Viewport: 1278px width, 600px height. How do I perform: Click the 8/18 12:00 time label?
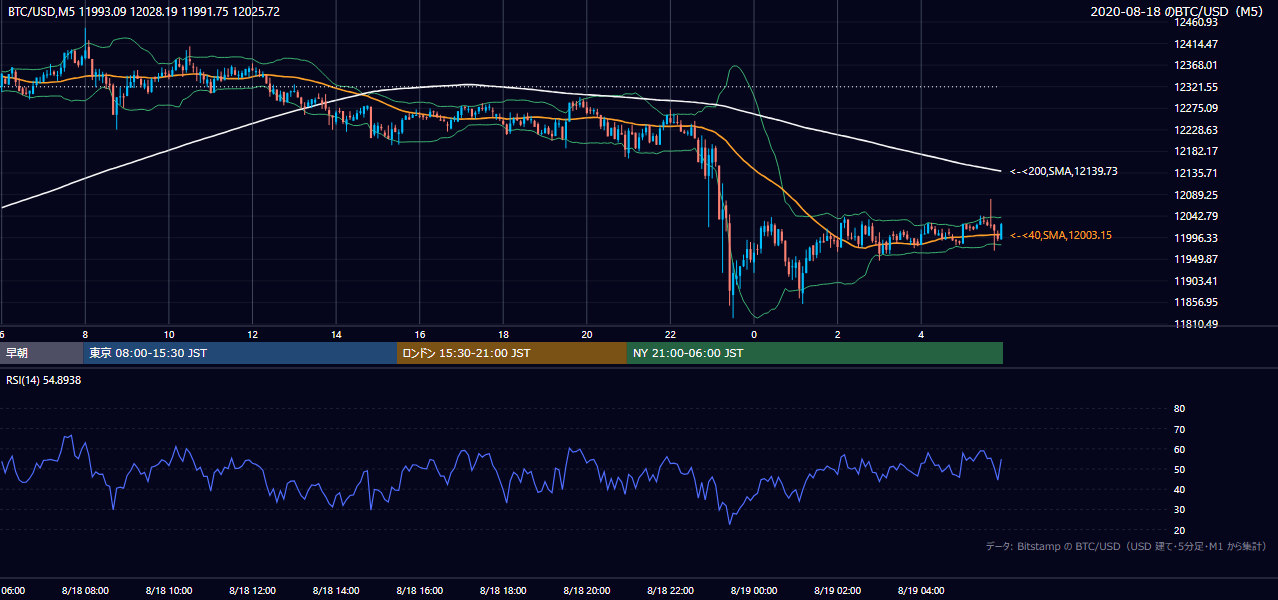253,591
